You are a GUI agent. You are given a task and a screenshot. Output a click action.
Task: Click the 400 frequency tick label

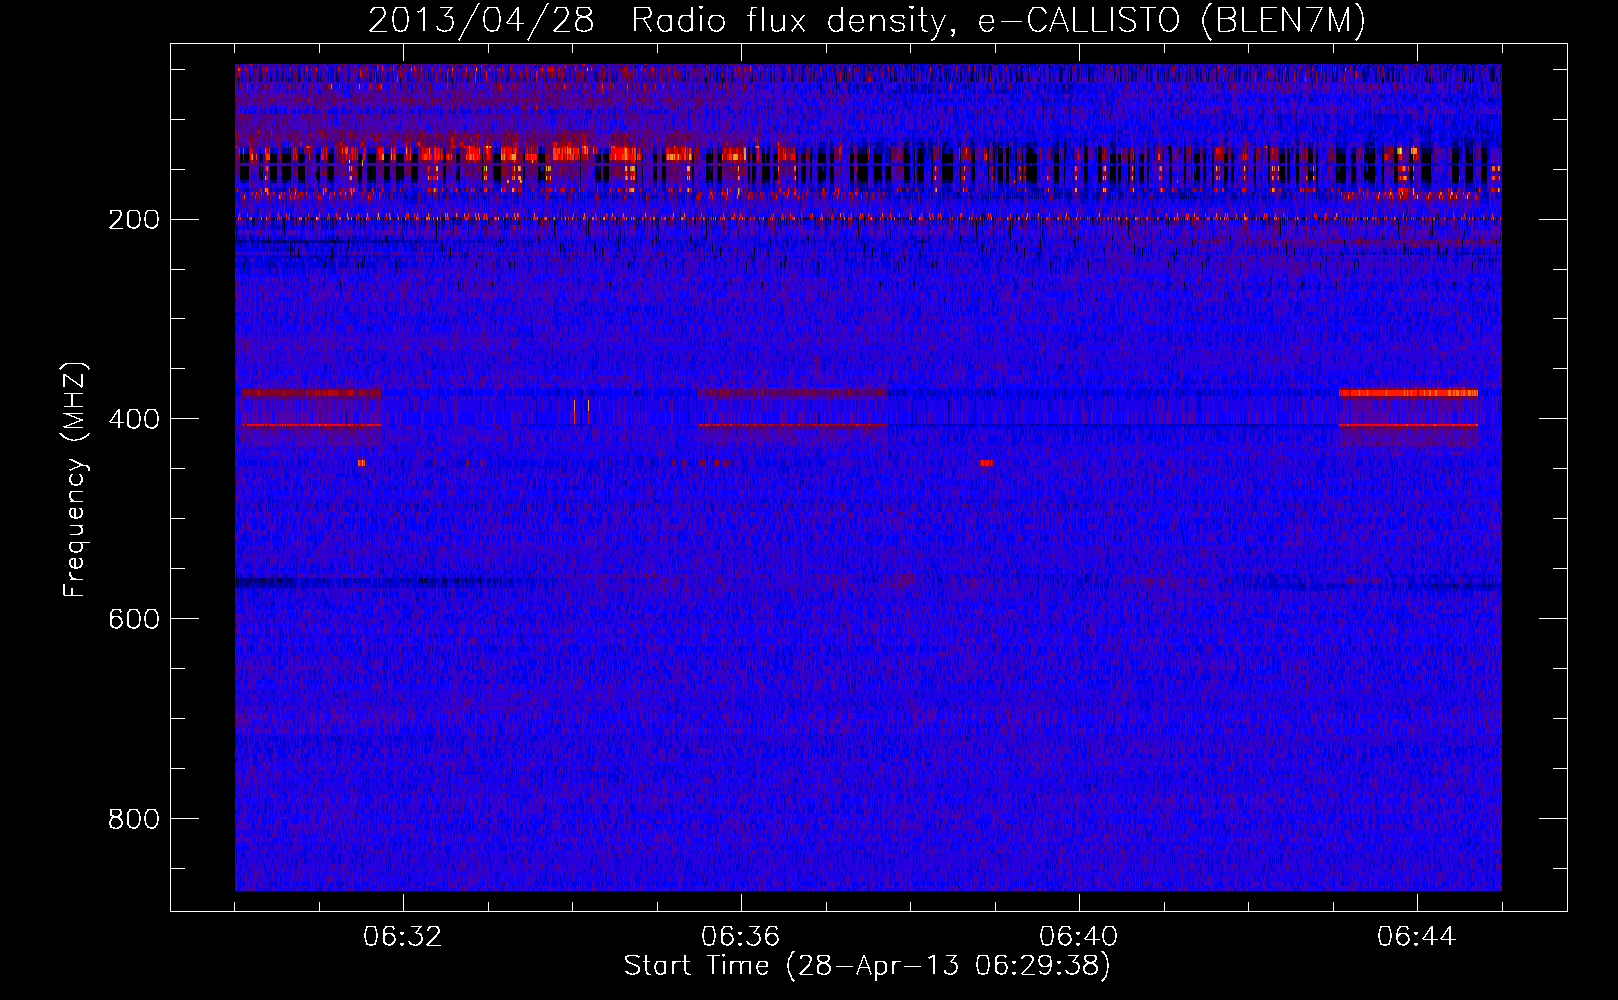(134, 419)
